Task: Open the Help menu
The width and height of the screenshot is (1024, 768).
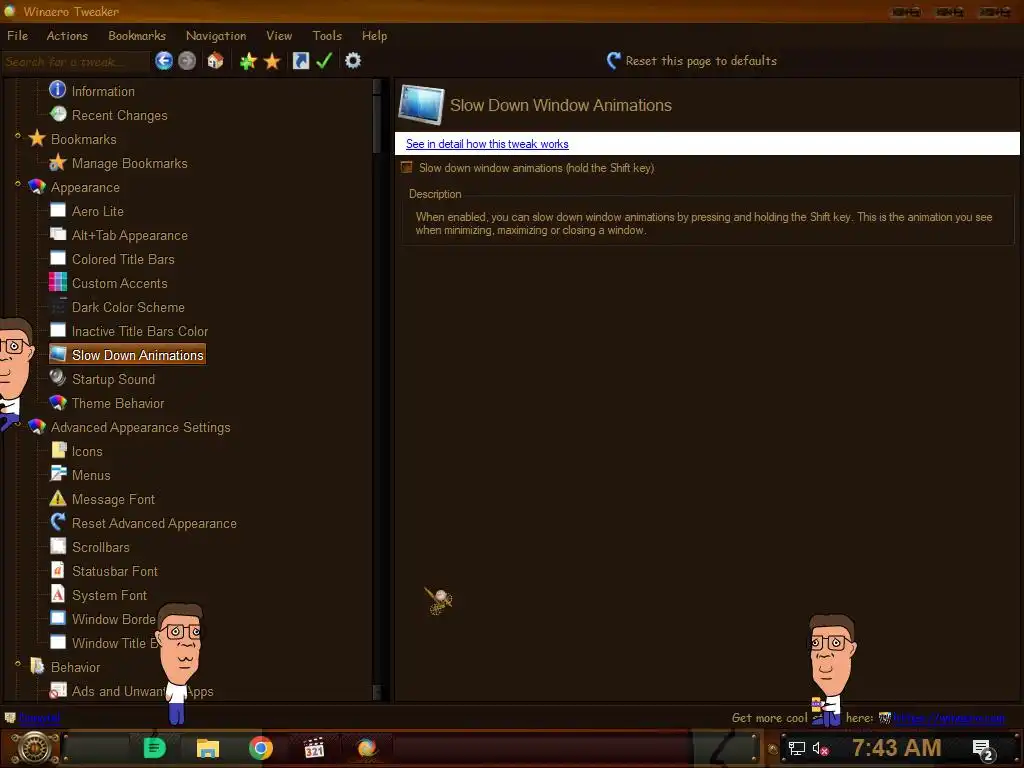Action: [x=375, y=35]
